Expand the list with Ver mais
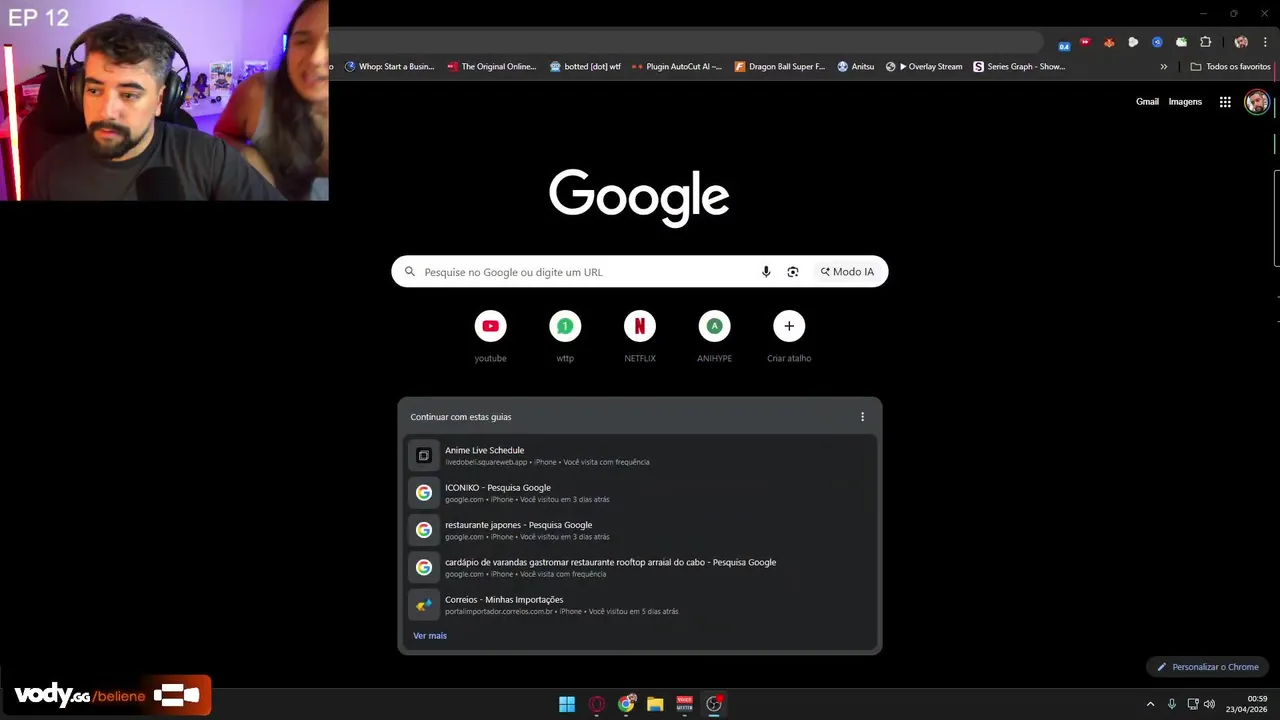Image resolution: width=1280 pixels, height=720 pixels. click(430, 636)
